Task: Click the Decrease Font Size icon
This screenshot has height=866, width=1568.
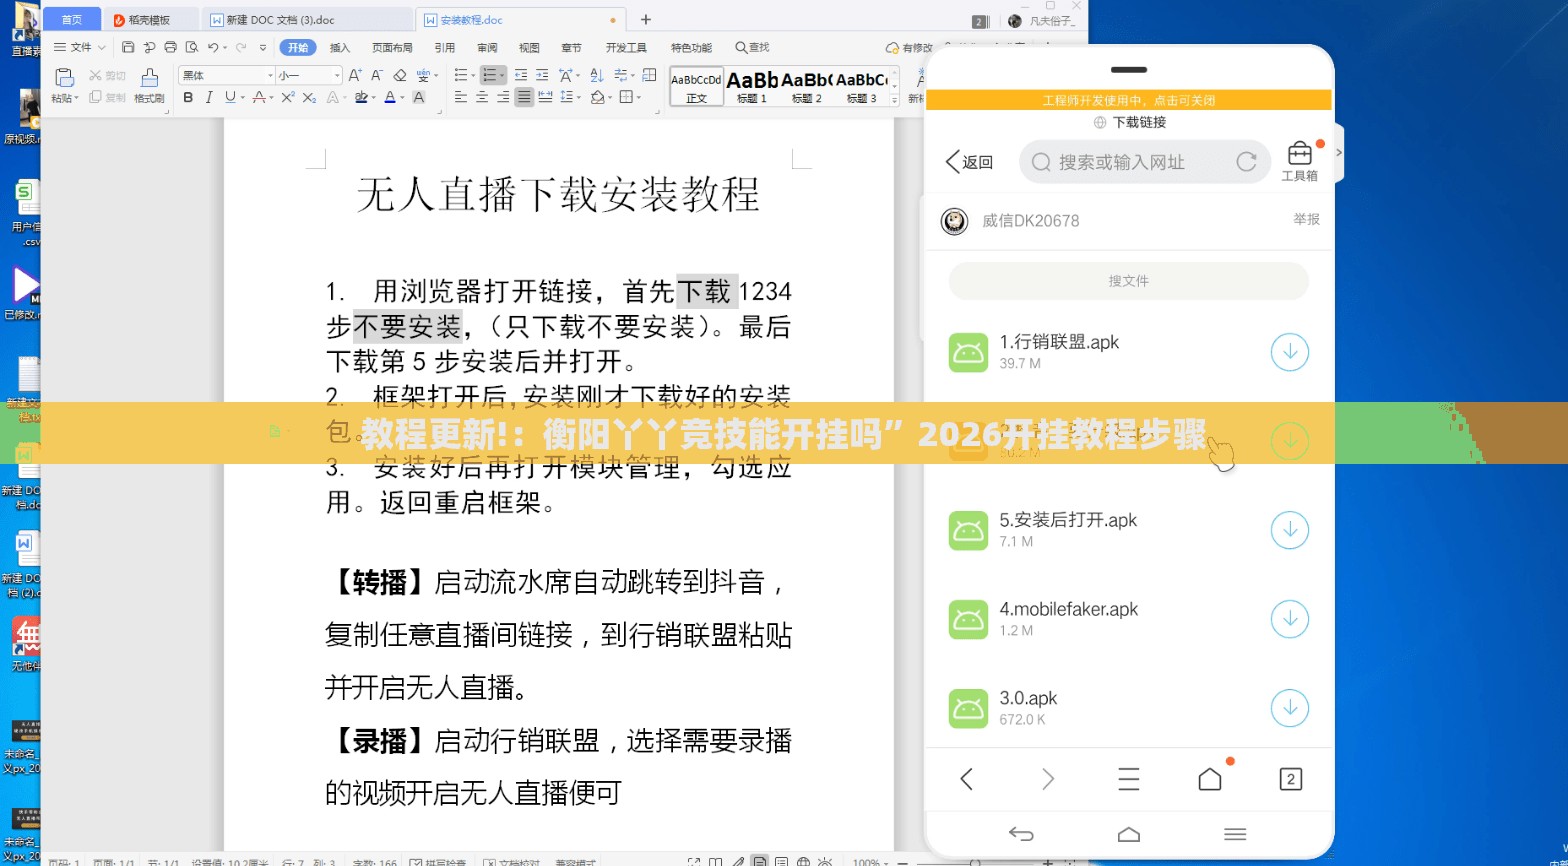Action: [377, 75]
